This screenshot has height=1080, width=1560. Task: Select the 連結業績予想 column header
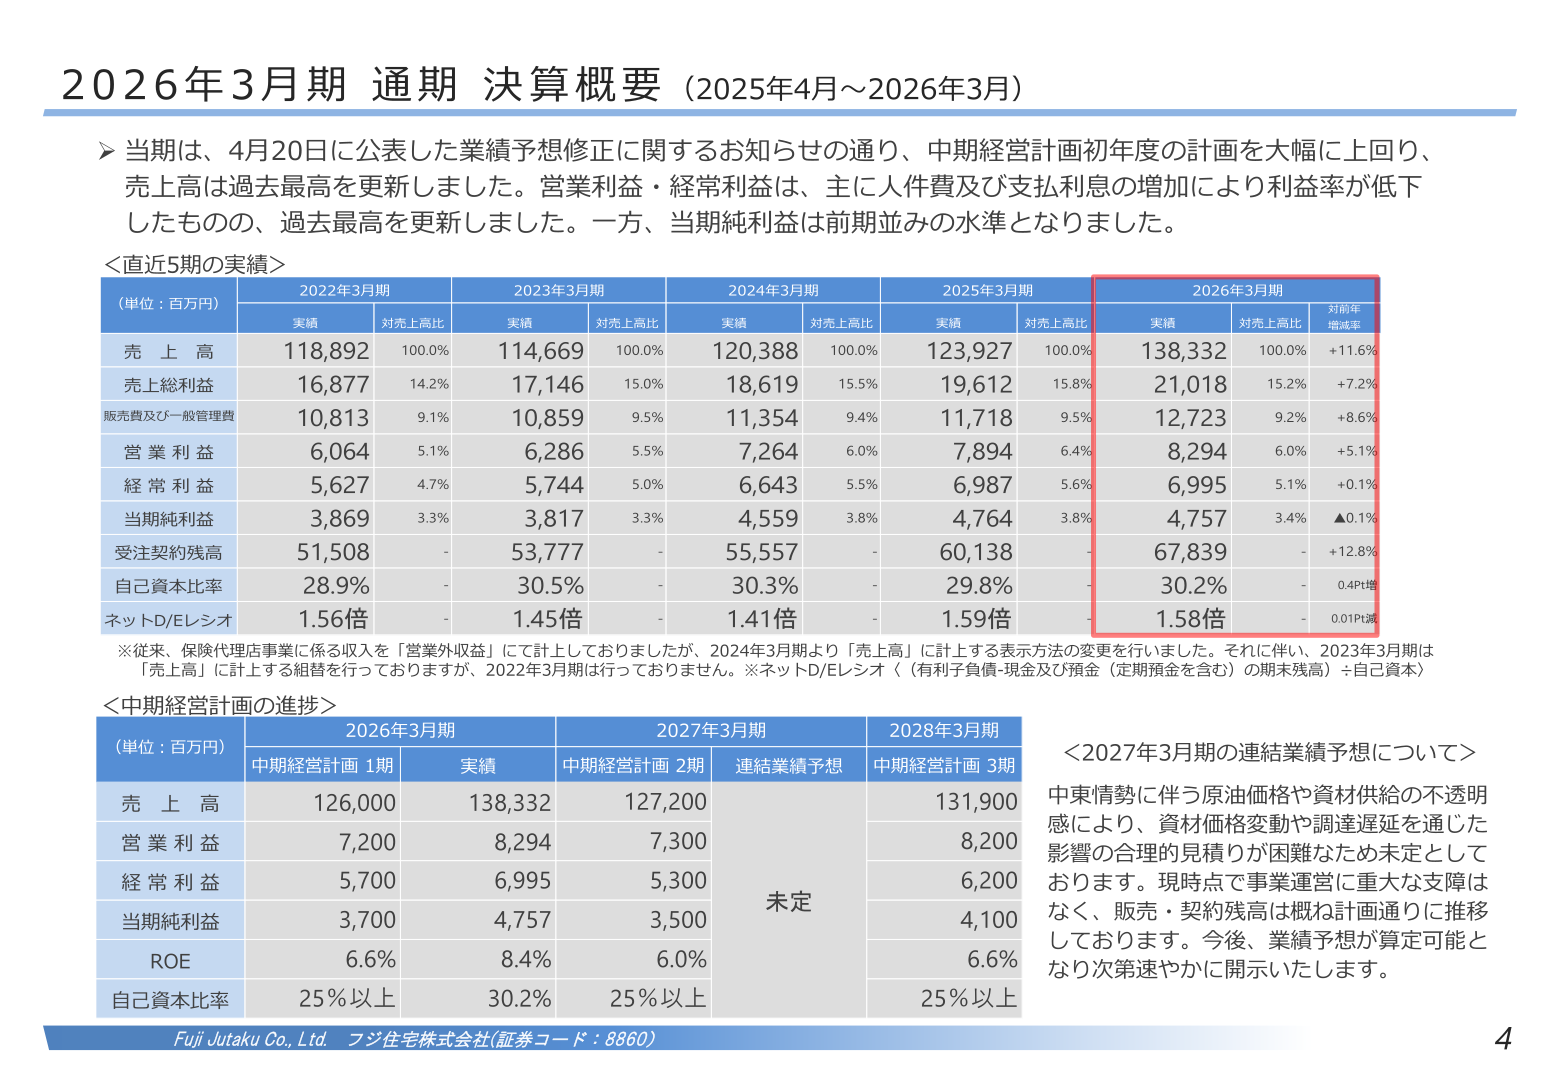pyautogui.click(x=789, y=766)
